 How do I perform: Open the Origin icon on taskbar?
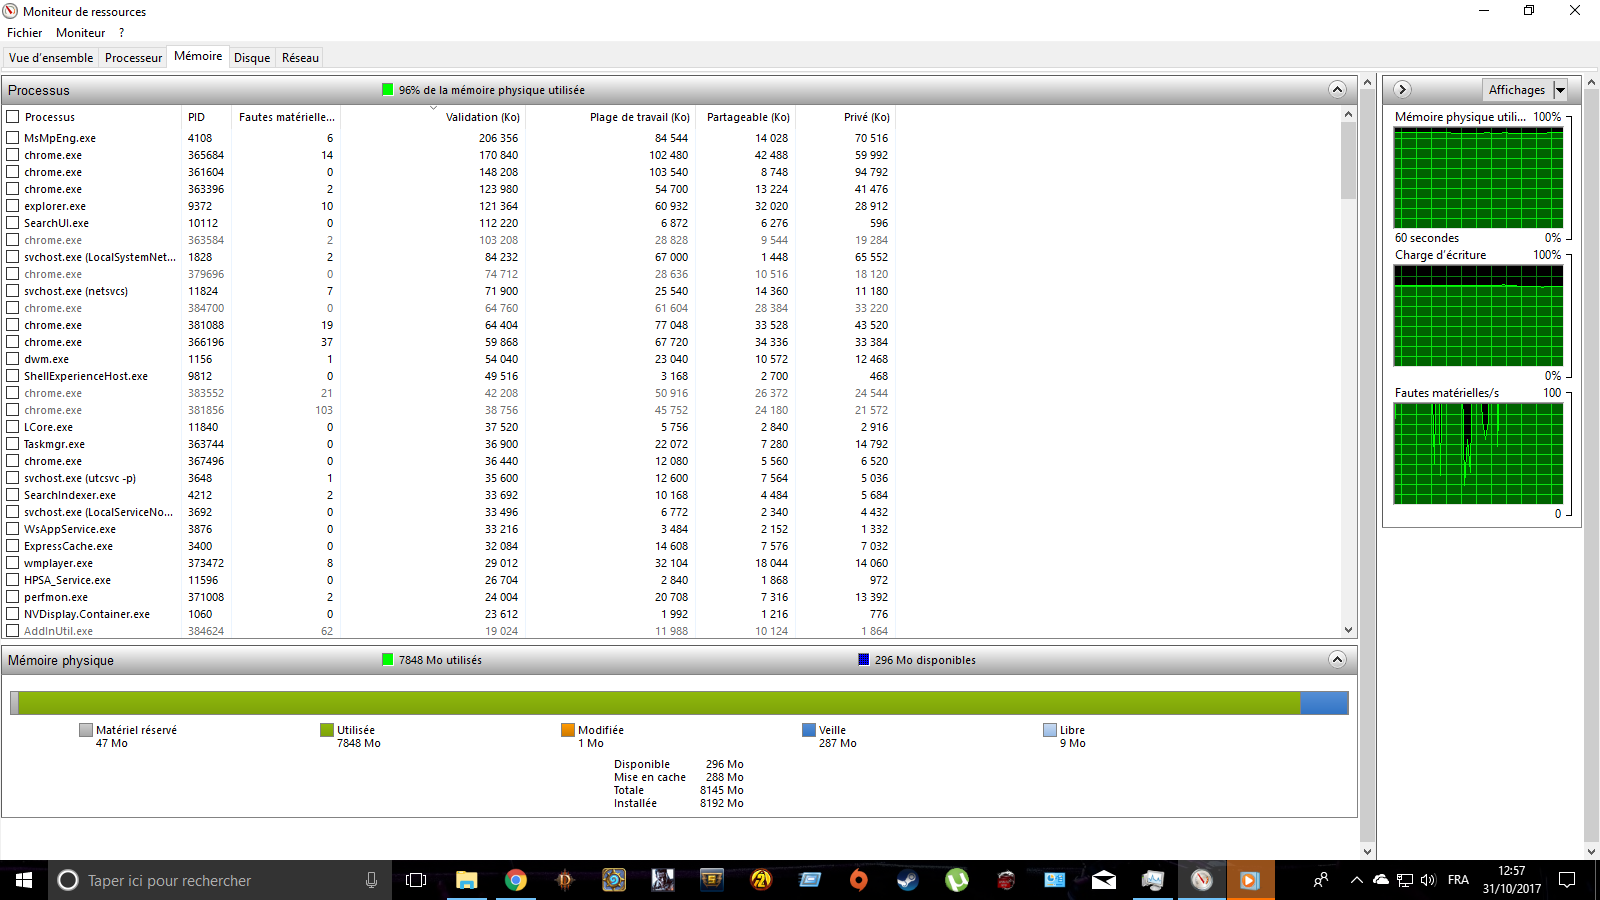point(859,880)
